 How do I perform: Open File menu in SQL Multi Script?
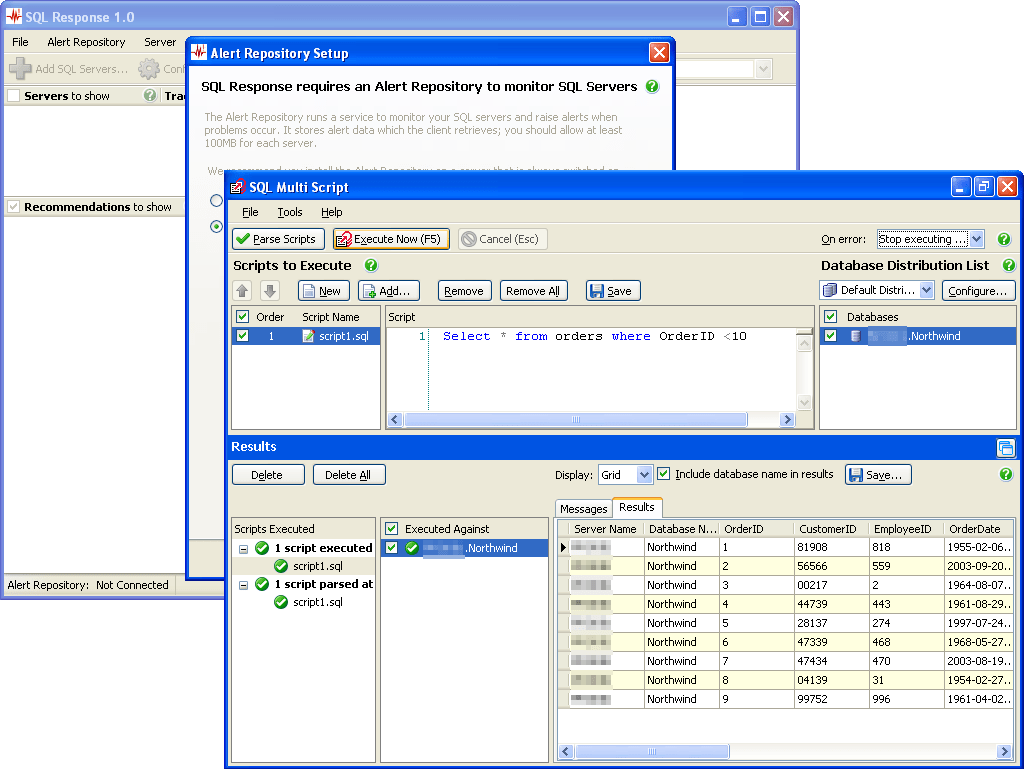[250, 212]
